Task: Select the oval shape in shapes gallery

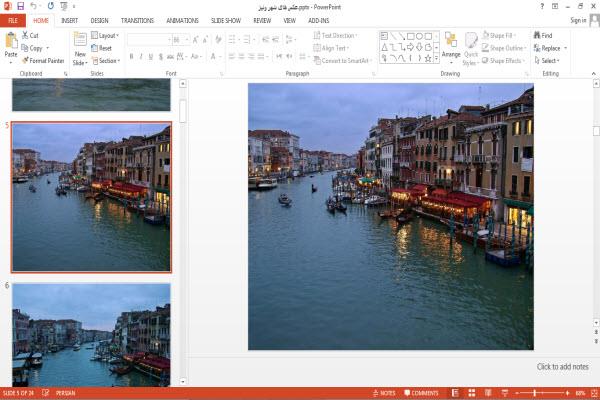Action: click(x=419, y=36)
